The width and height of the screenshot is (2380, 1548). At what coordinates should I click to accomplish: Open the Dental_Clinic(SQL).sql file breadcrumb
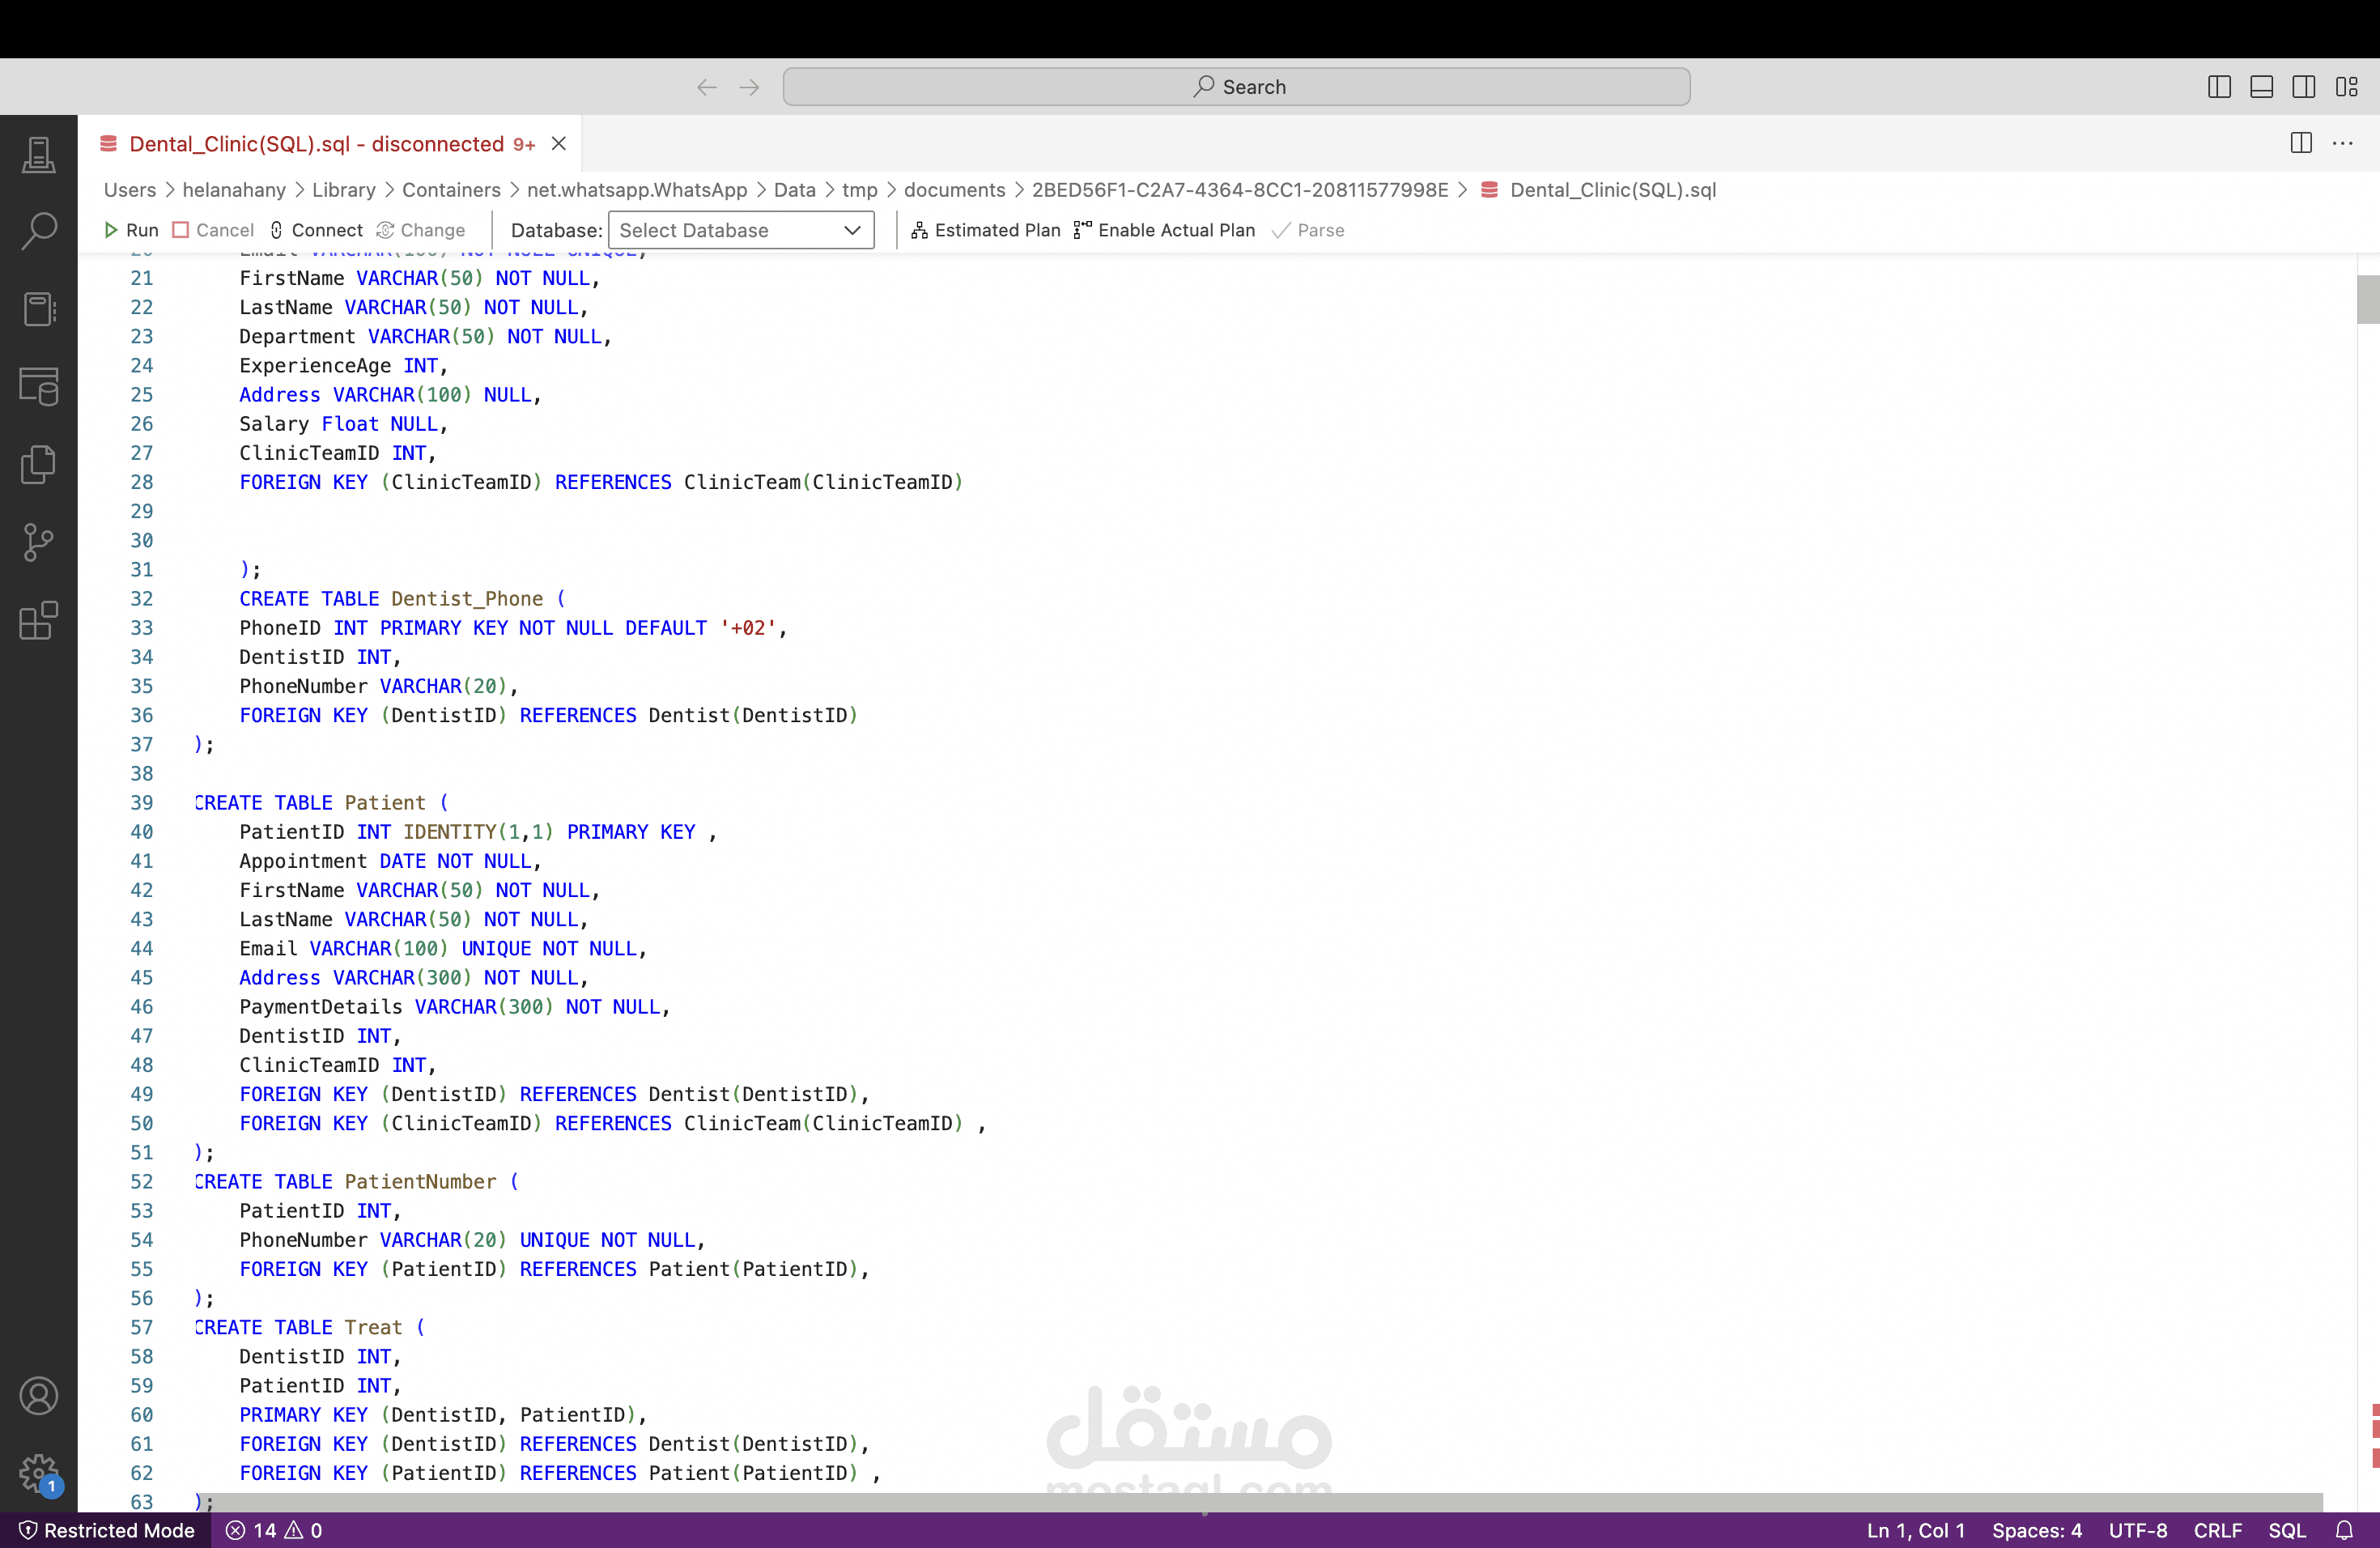pos(1598,190)
